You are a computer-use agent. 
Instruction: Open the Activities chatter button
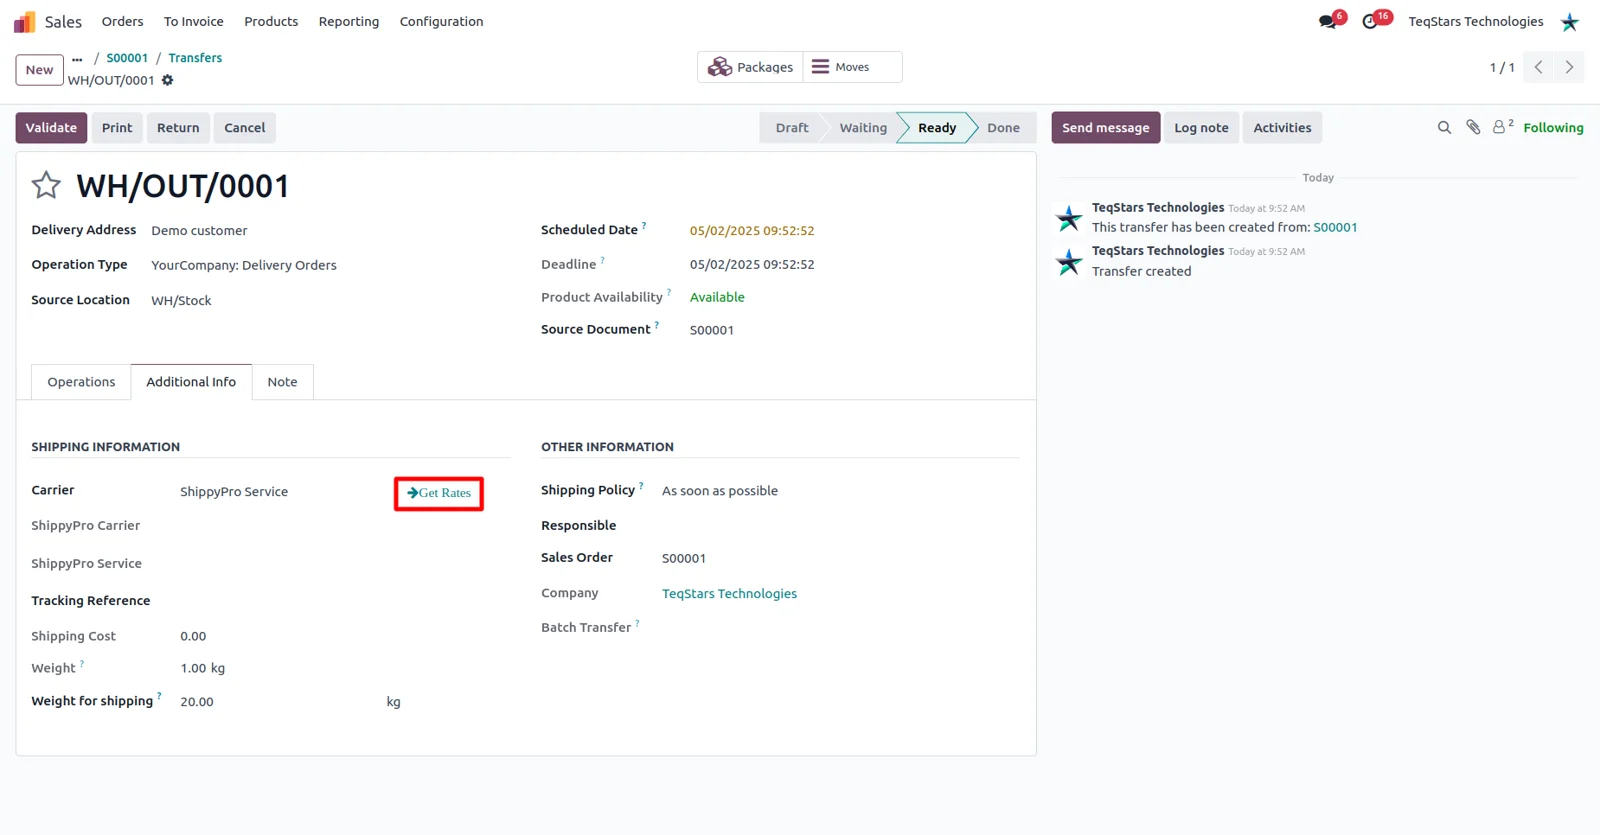click(x=1282, y=128)
